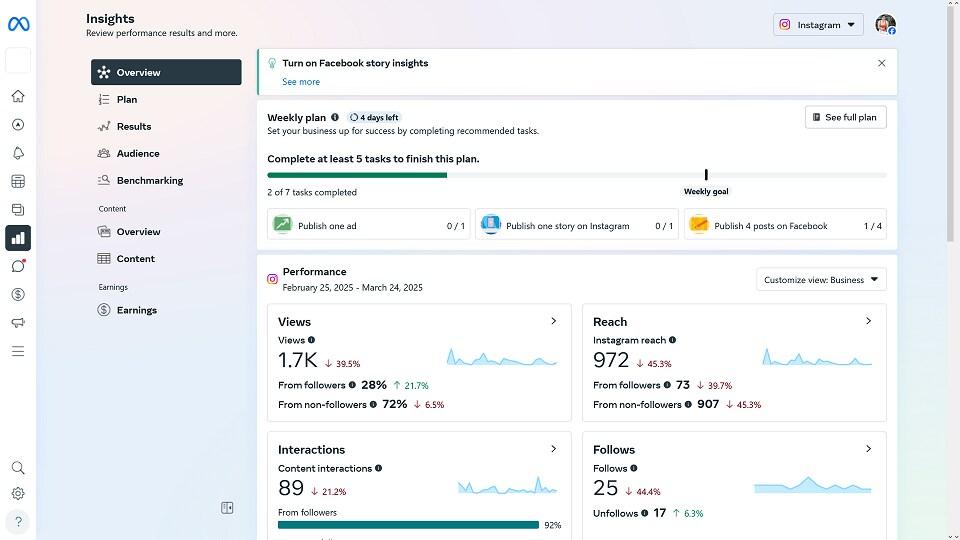
Task: Click the See full plan button
Action: [x=845, y=117]
